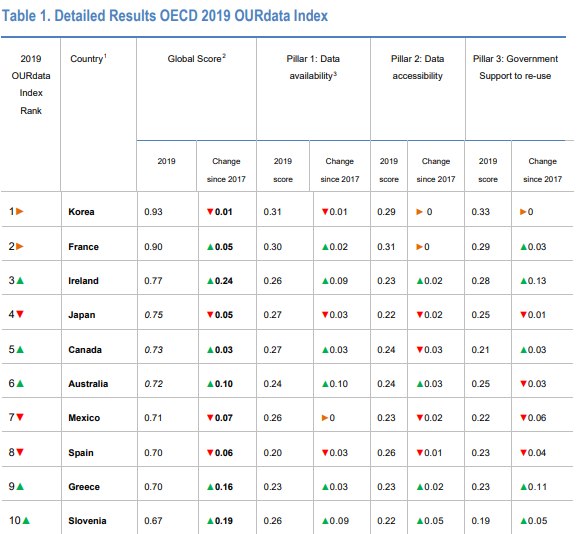
Task: Click Canada's Pillar 3 score 0.21
Action: 481,350
